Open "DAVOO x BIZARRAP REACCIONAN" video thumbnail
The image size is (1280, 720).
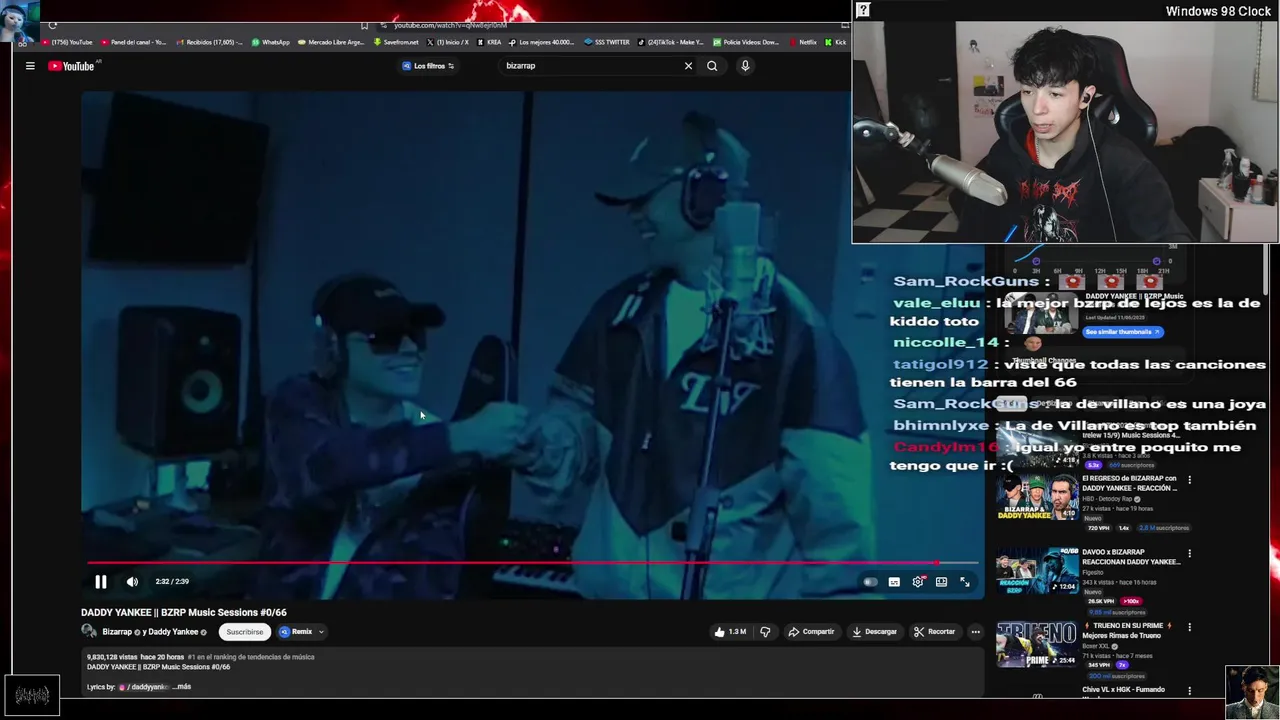coord(1037,571)
